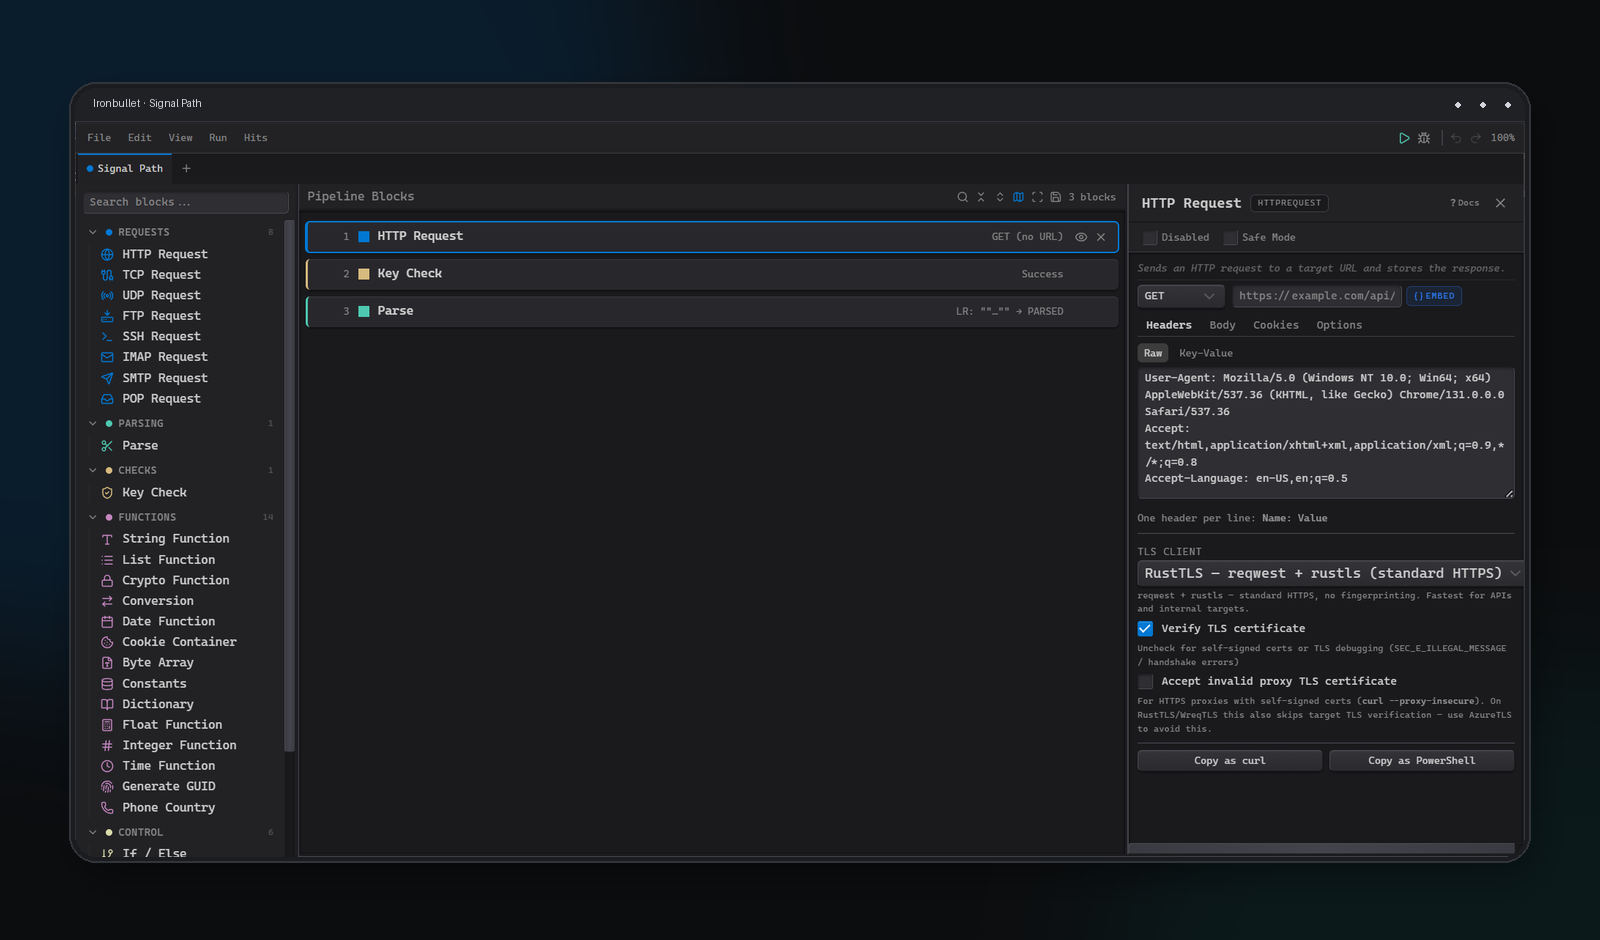Toggle the EMBED button next to URL
This screenshot has width=1600, height=940.
point(1434,296)
